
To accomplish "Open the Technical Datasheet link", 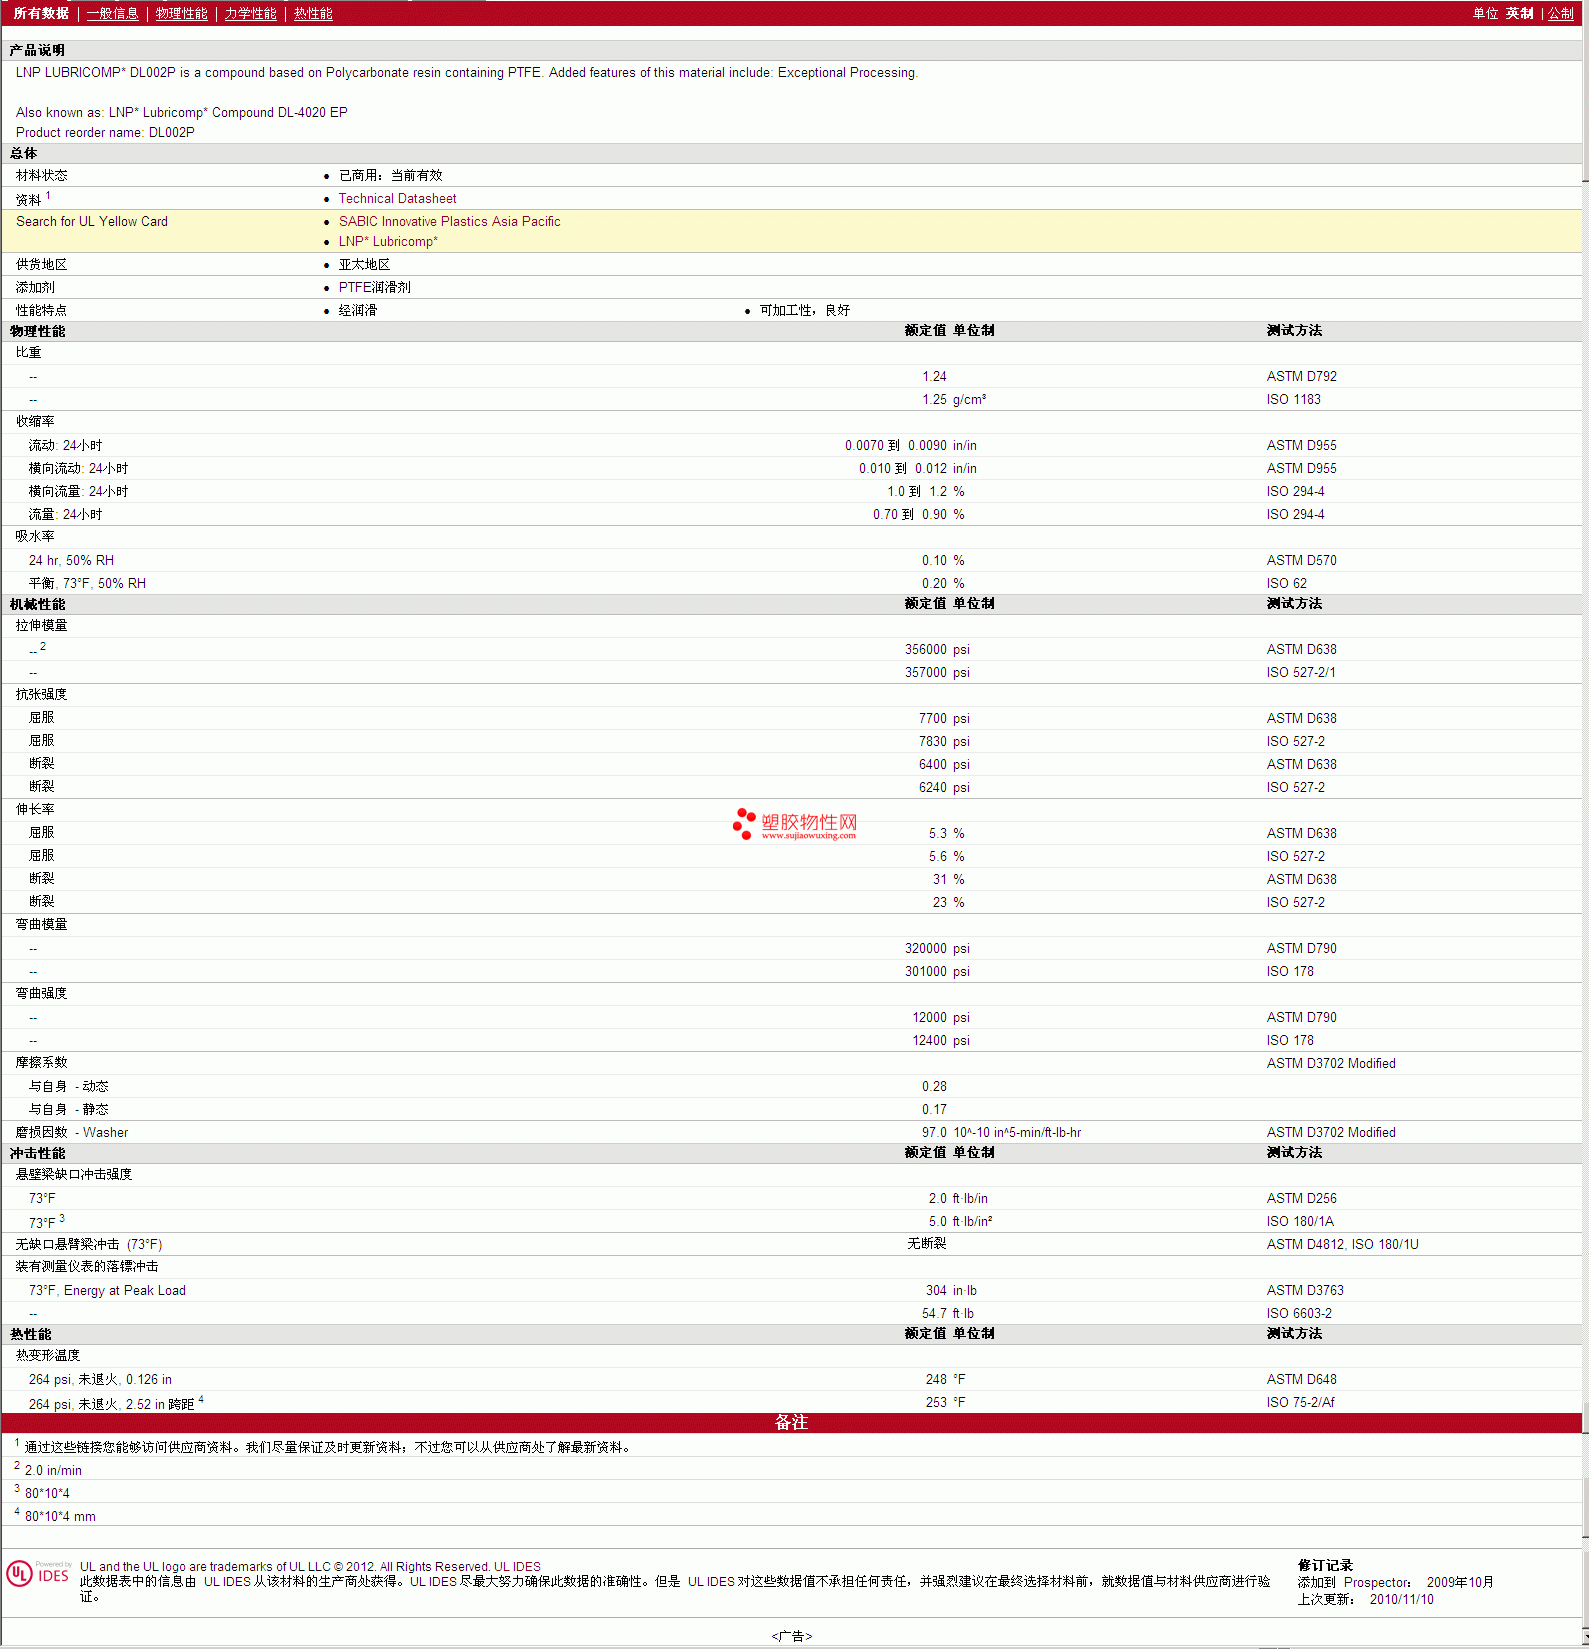I will point(397,199).
